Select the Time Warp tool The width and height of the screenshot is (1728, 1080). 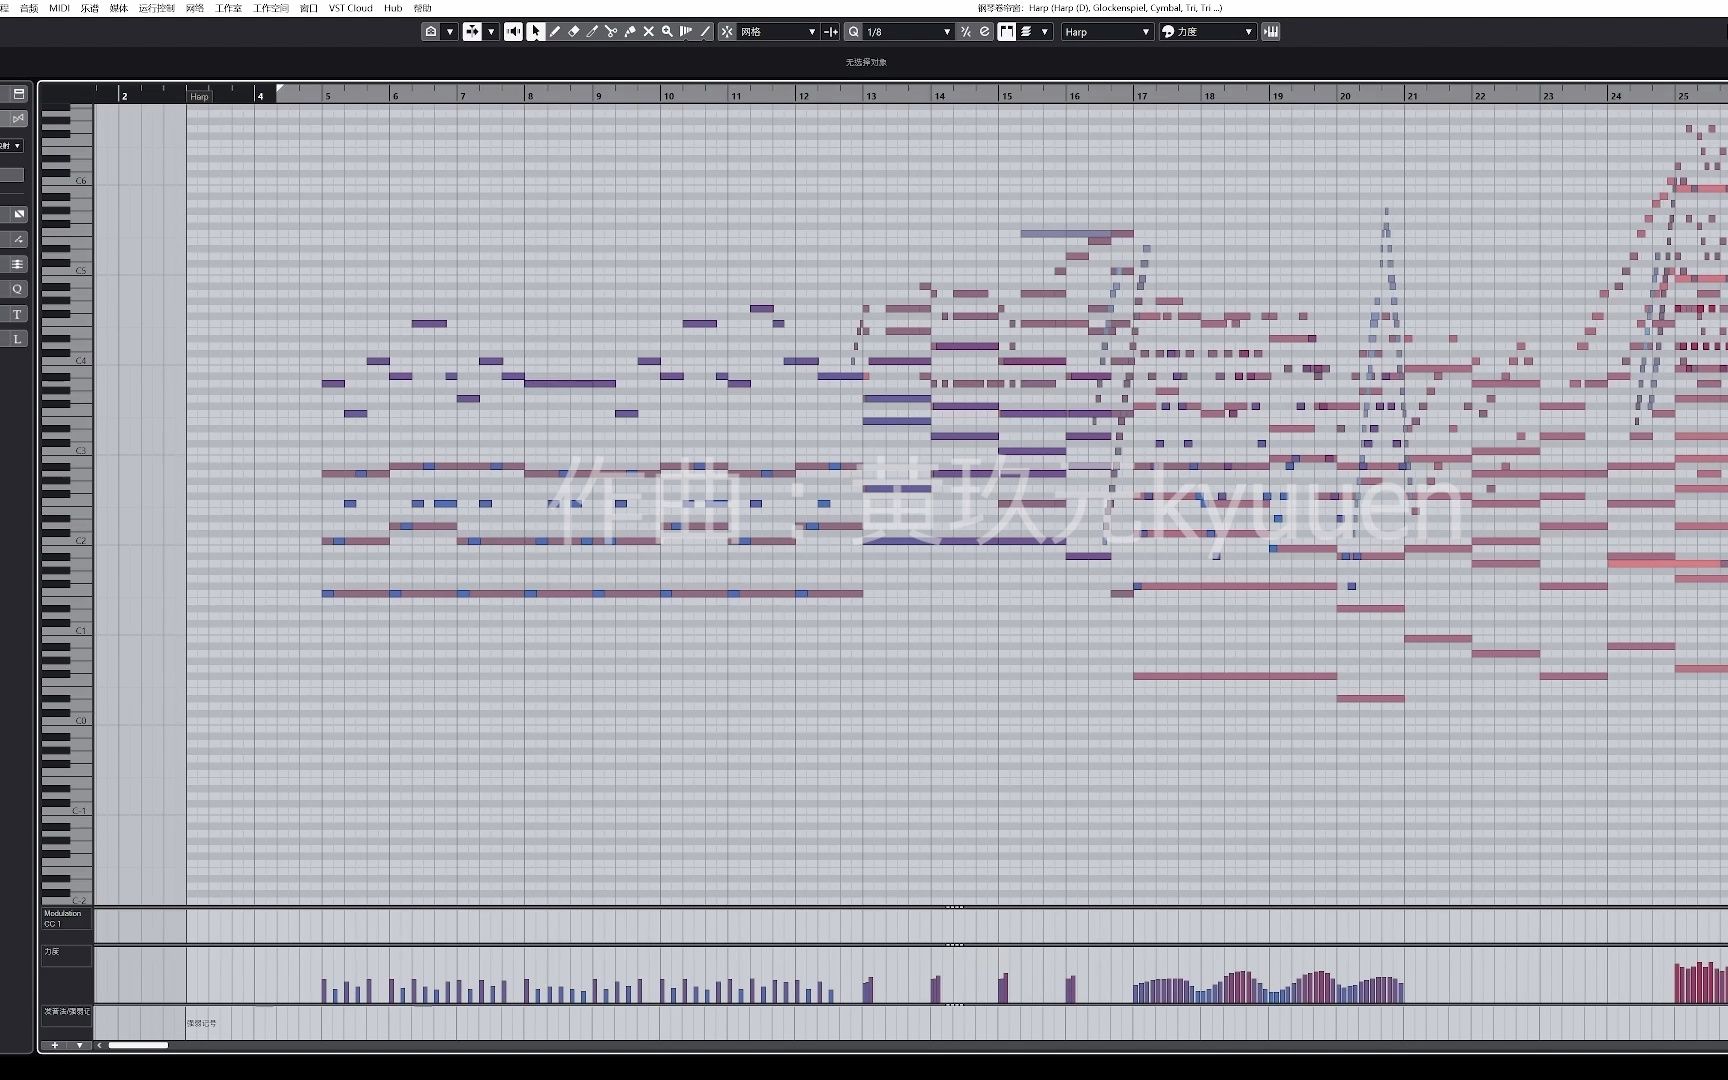click(686, 32)
